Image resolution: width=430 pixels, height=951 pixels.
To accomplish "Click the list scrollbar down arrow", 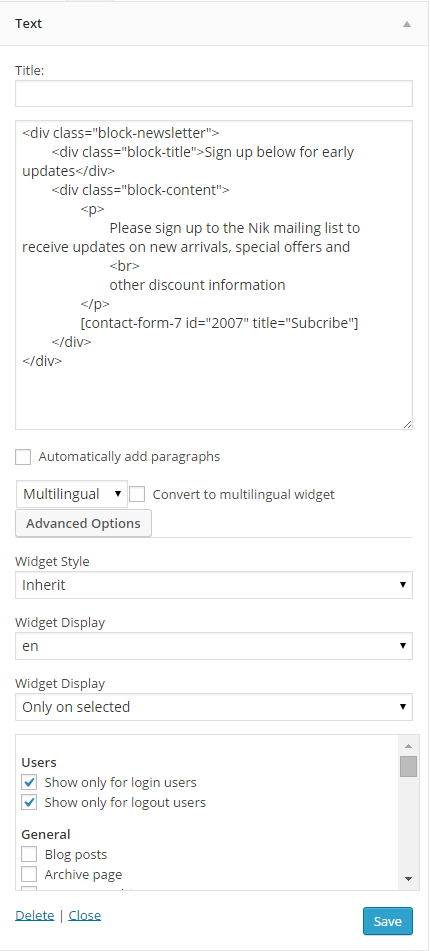I will point(408,878).
